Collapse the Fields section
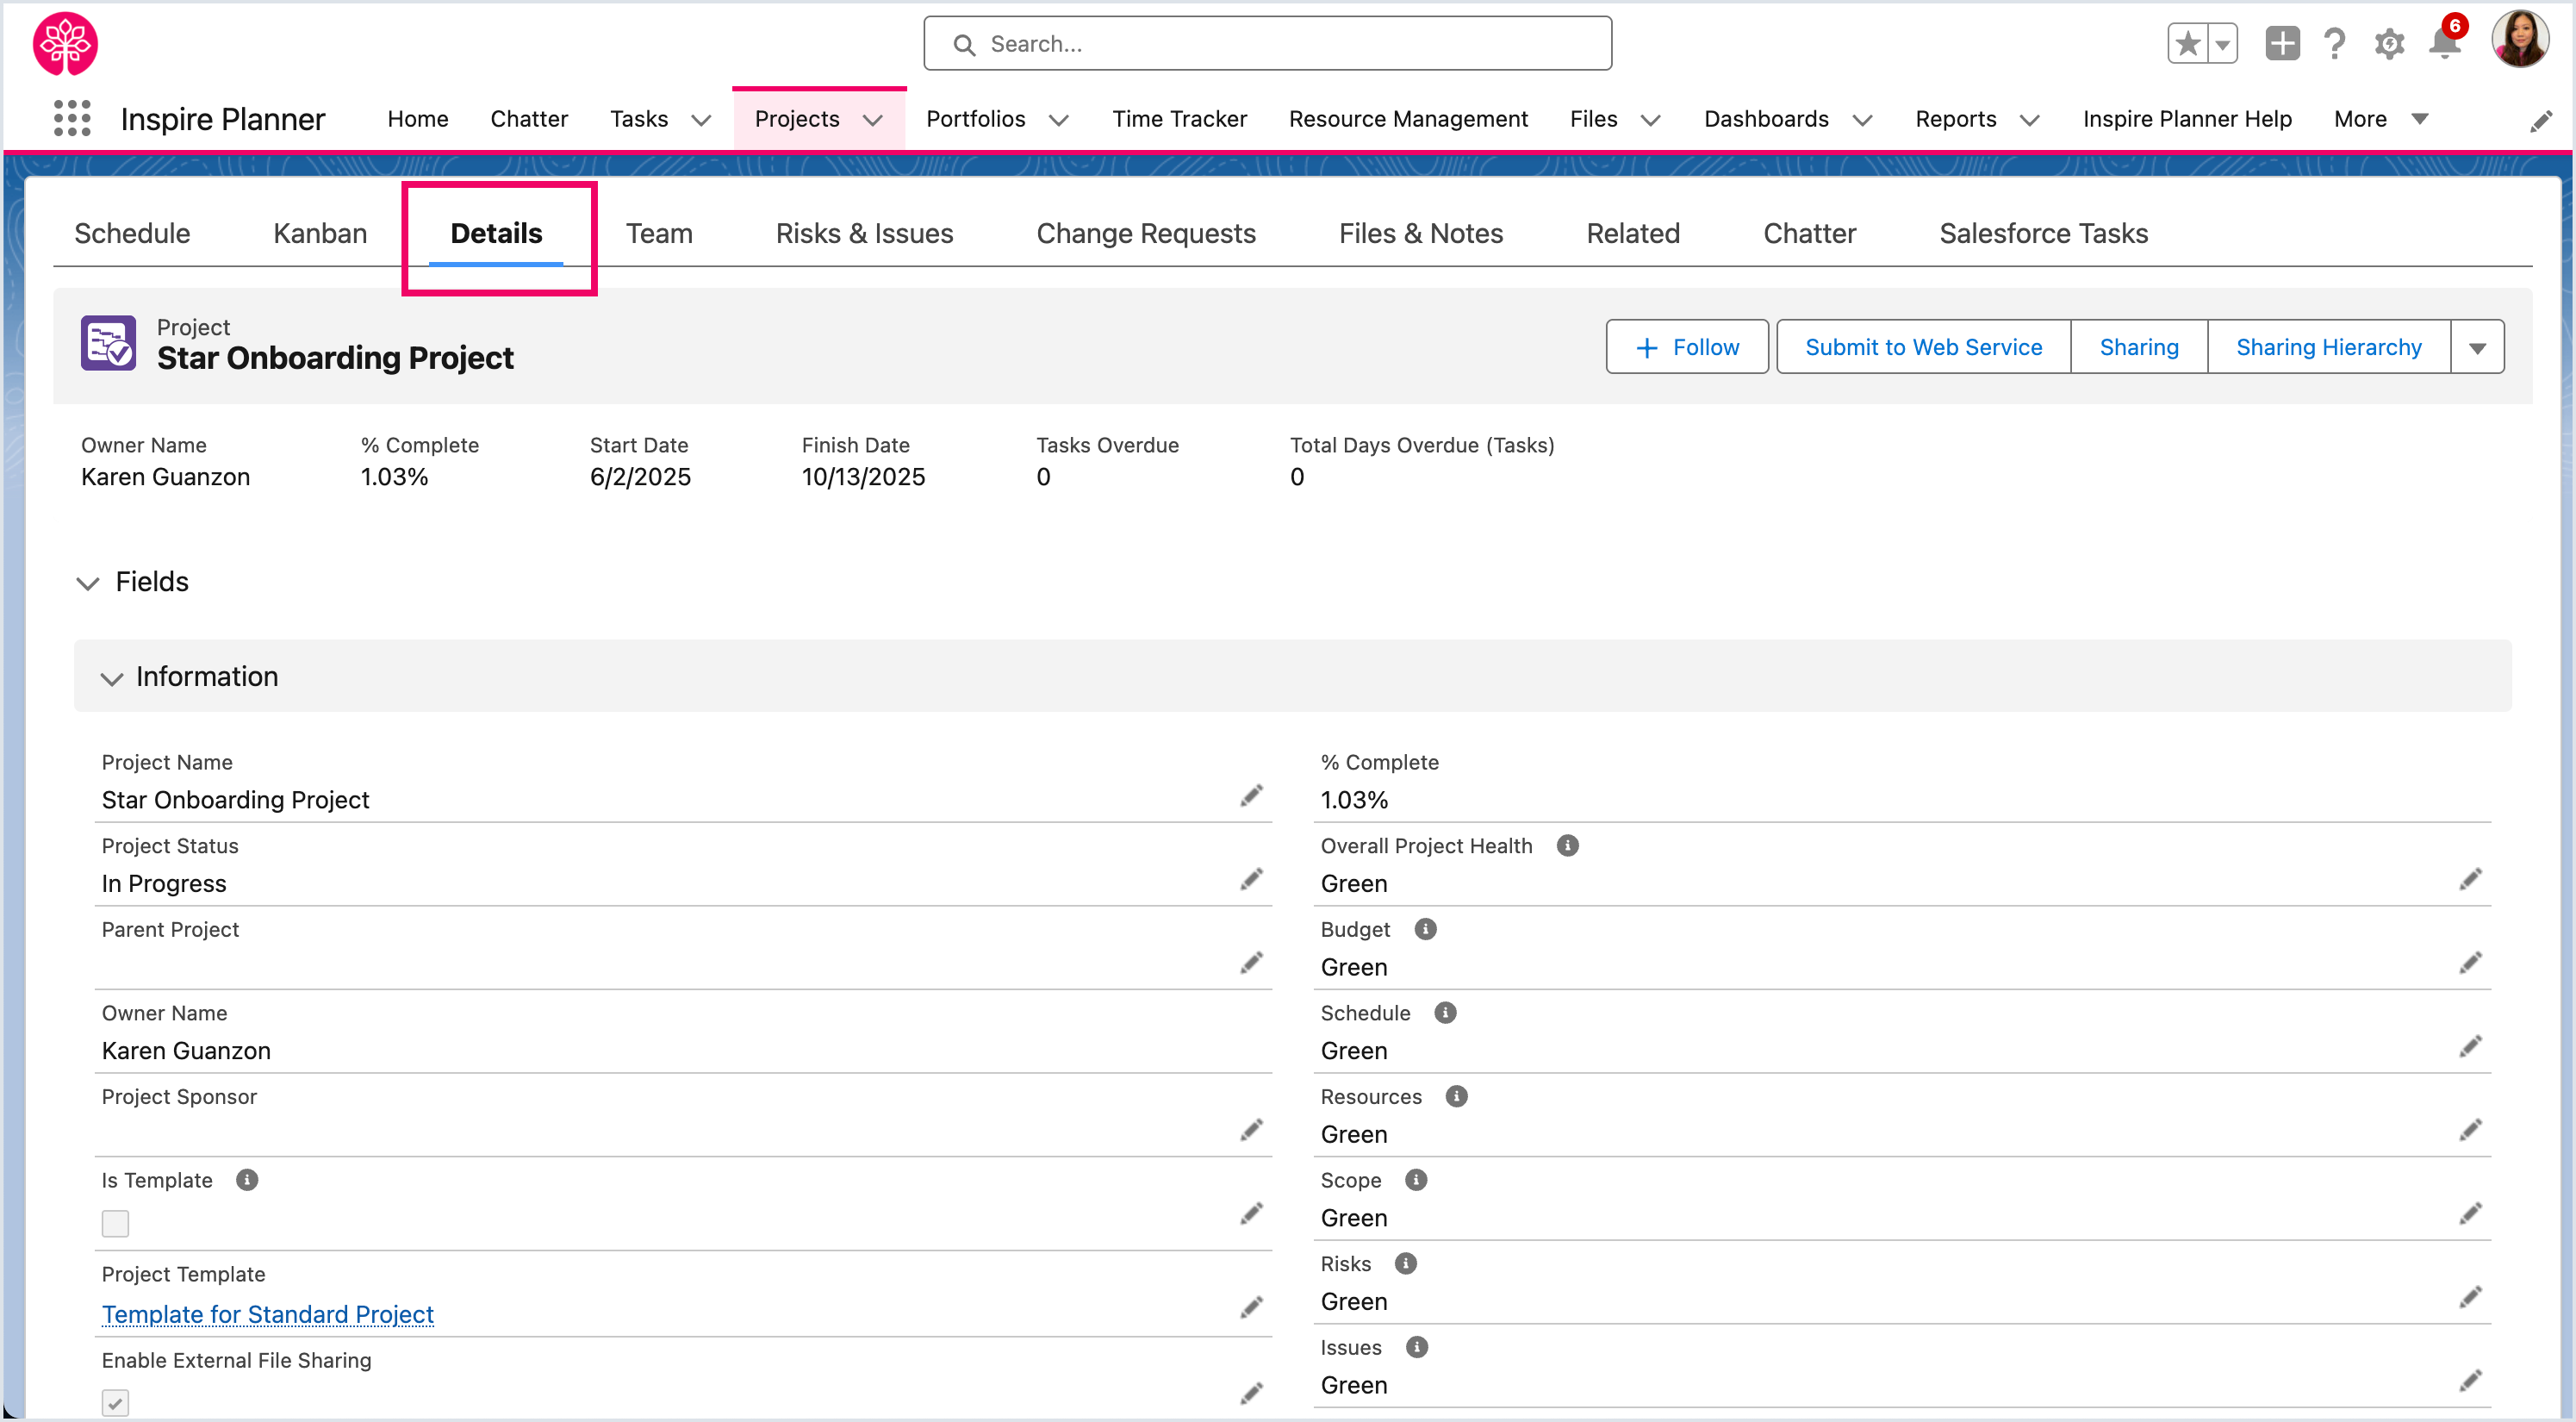The width and height of the screenshot is (2576, 1422). (88, 583)
